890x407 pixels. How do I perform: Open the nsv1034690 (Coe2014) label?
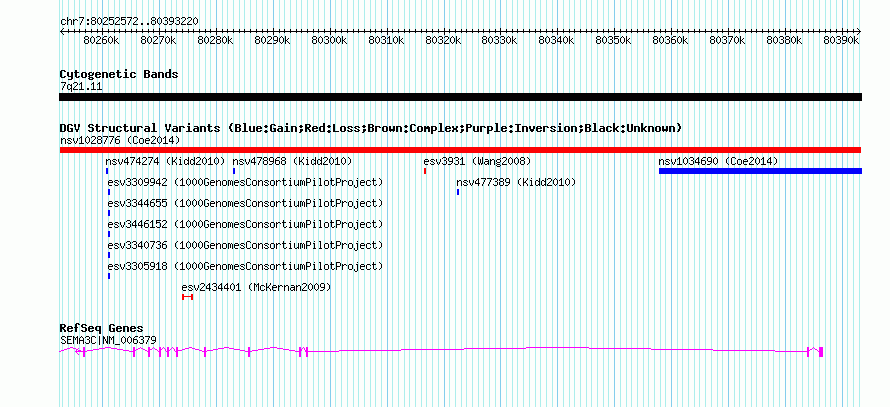pyautogui.click(x=718, y=161)
